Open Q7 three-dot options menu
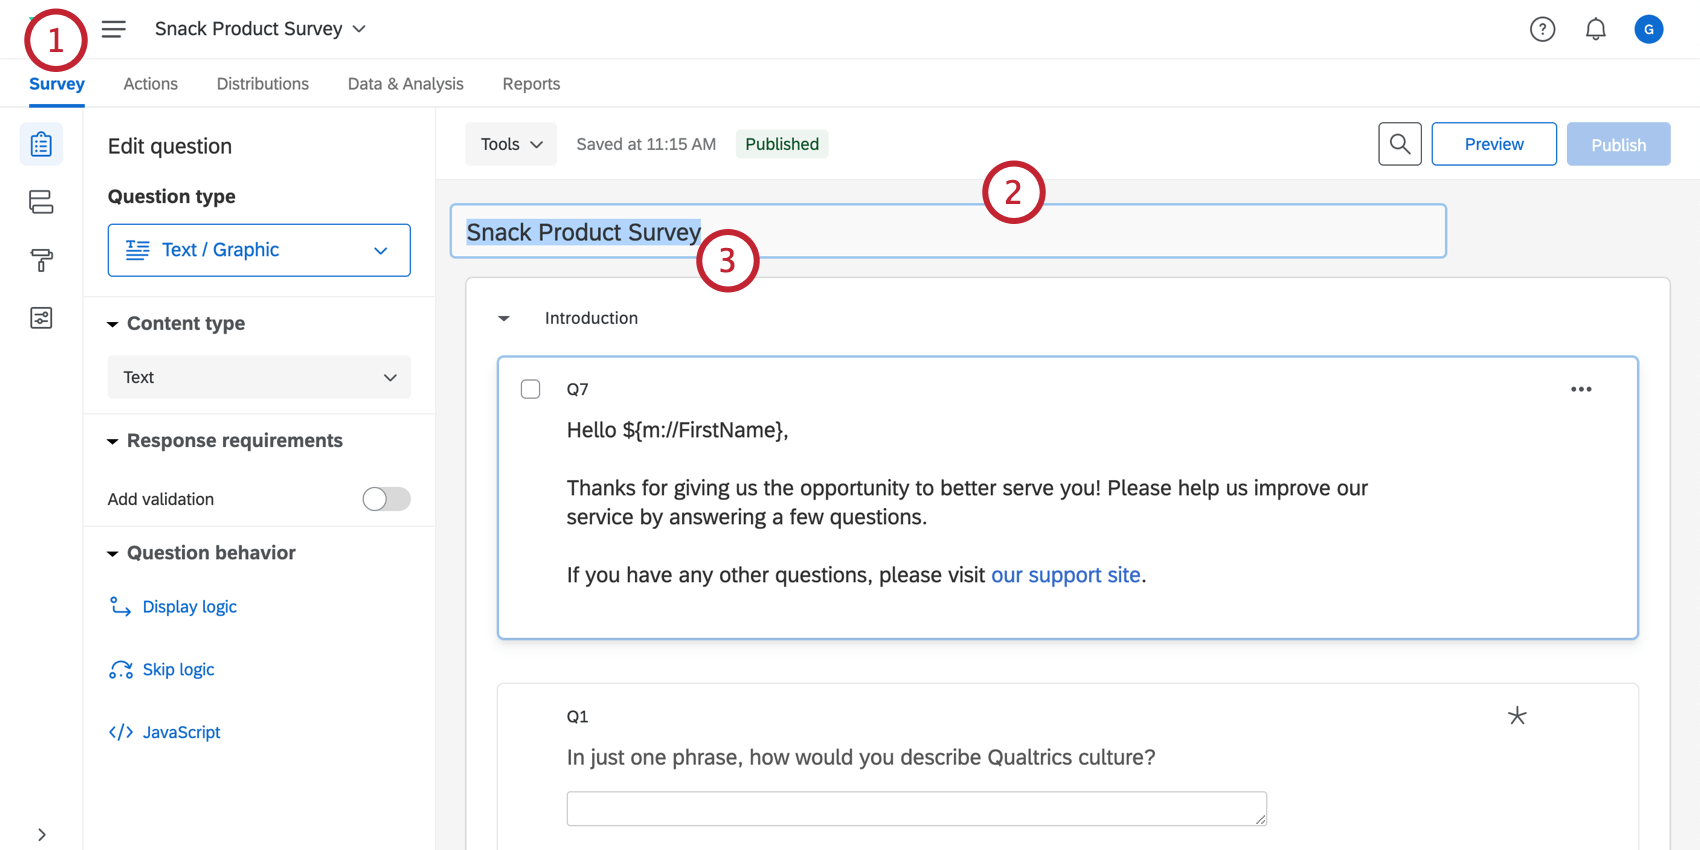This screenshot has width=1700, height=850. tap(1580, 389)
